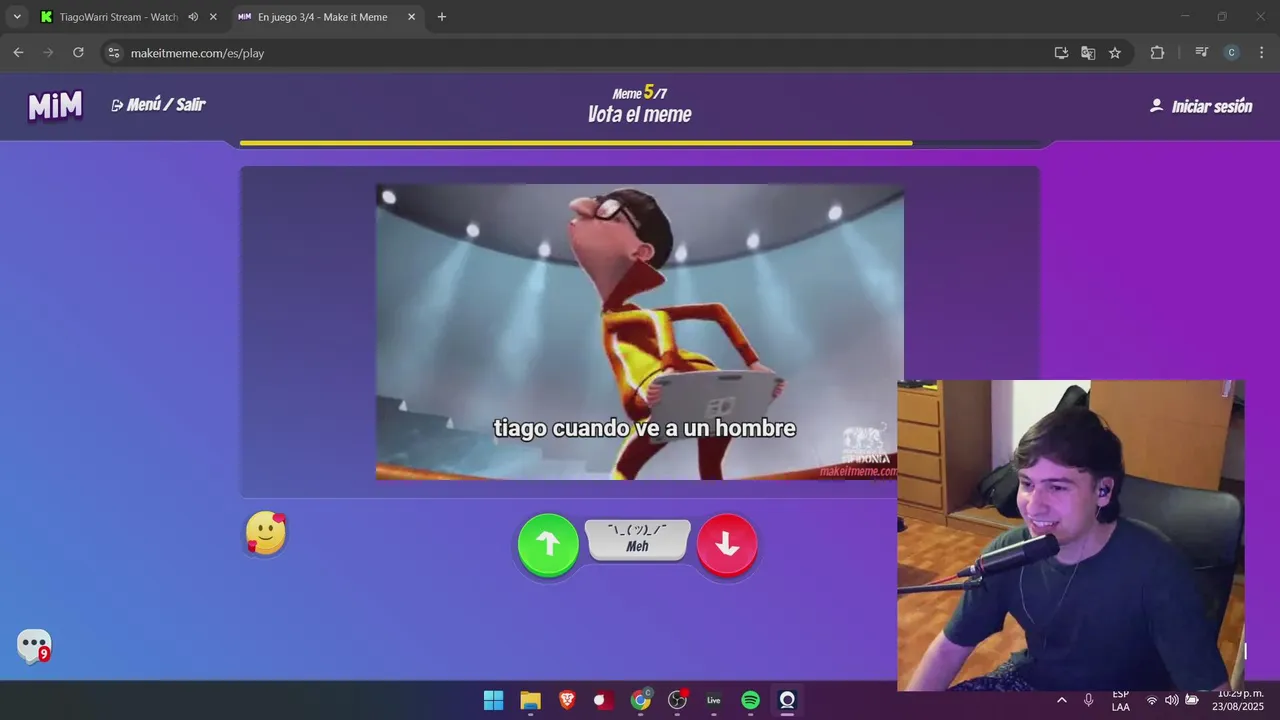Mute the TiagoWarri Stream tab audio
The height and width of the screenshot is (720, 1280).
tap(193, 17)
